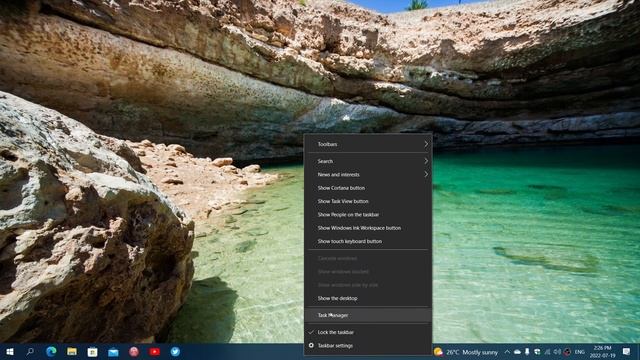640x360 pixels.
Task: Open the Windows Start menu
Action: coord(10,351)
